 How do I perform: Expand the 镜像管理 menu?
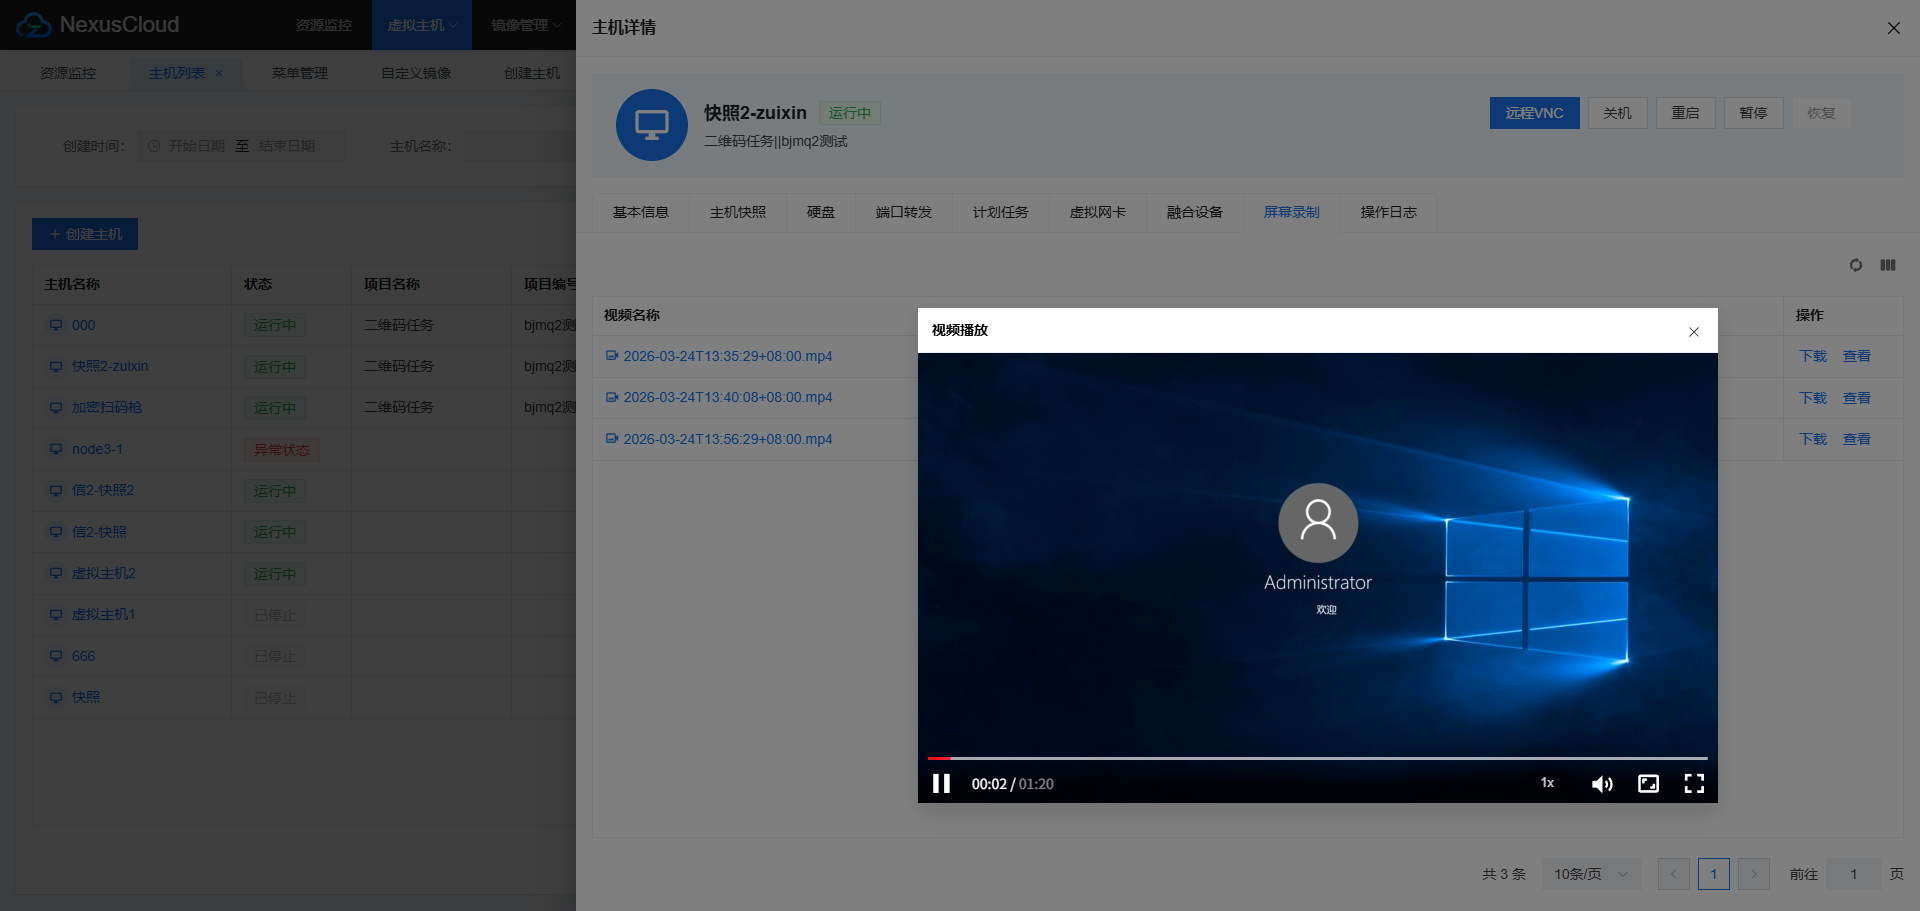(x=524, y=25)
